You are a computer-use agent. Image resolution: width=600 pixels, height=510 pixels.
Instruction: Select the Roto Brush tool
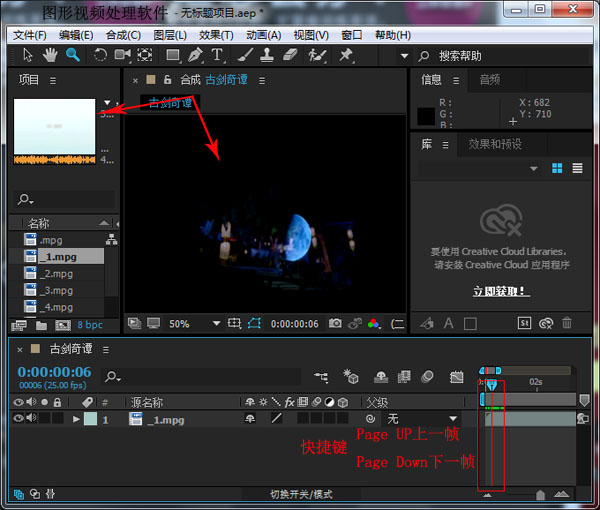(x=317, y=56)
